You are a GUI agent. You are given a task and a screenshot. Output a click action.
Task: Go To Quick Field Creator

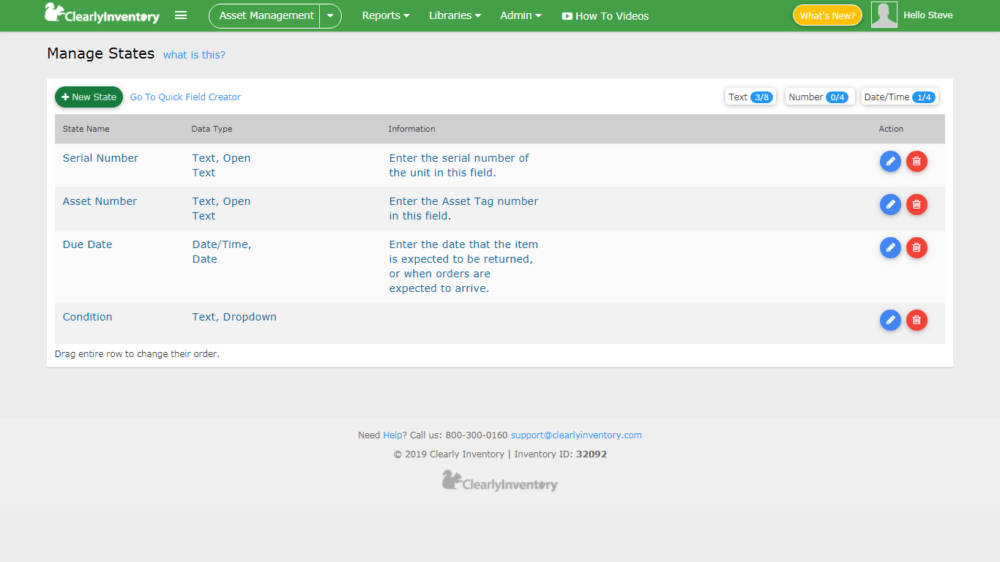186,97
